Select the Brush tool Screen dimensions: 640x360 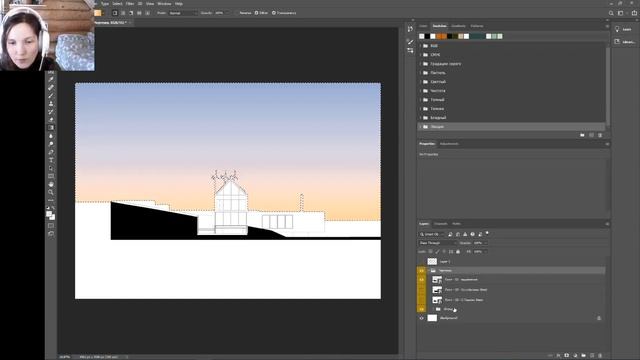click(51, 96)
